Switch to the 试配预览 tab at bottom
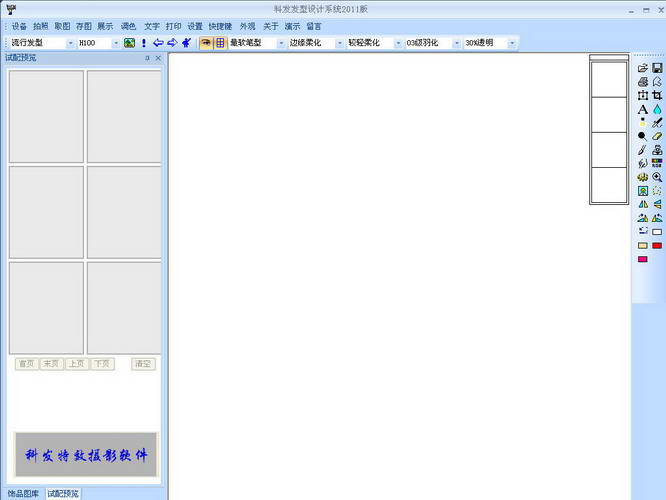The image size is (666, 500). point(63,494)
